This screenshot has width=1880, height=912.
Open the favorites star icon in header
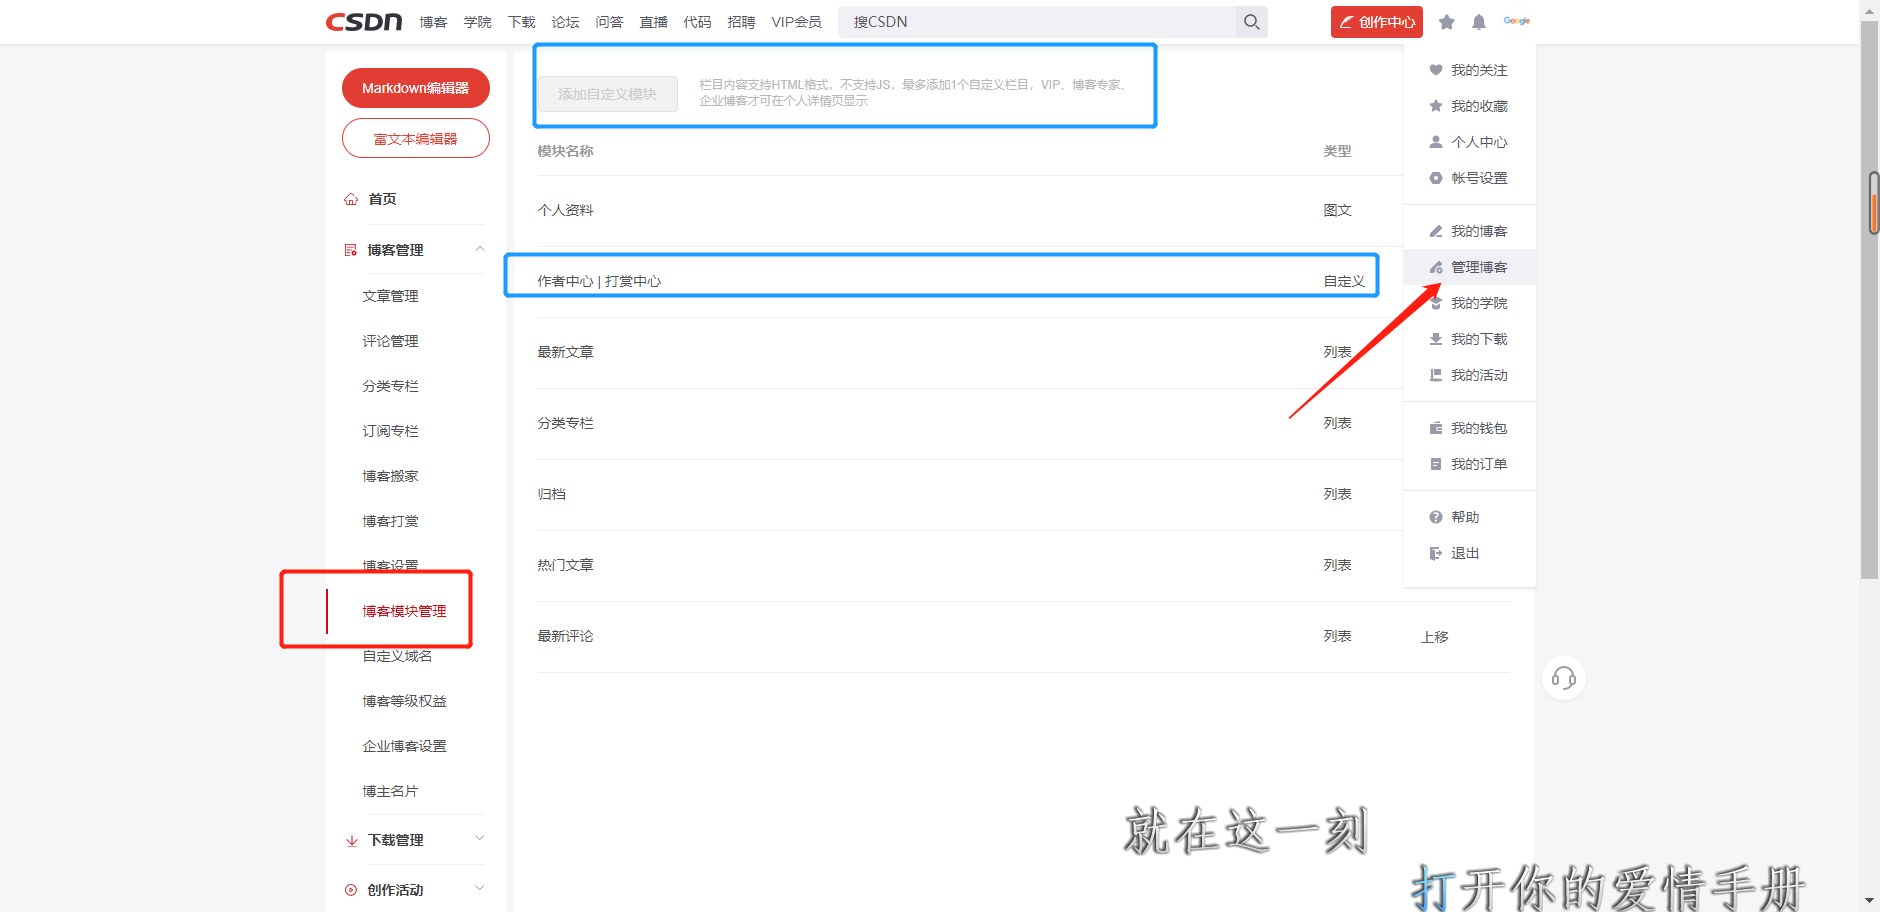tap(1446, 22)
